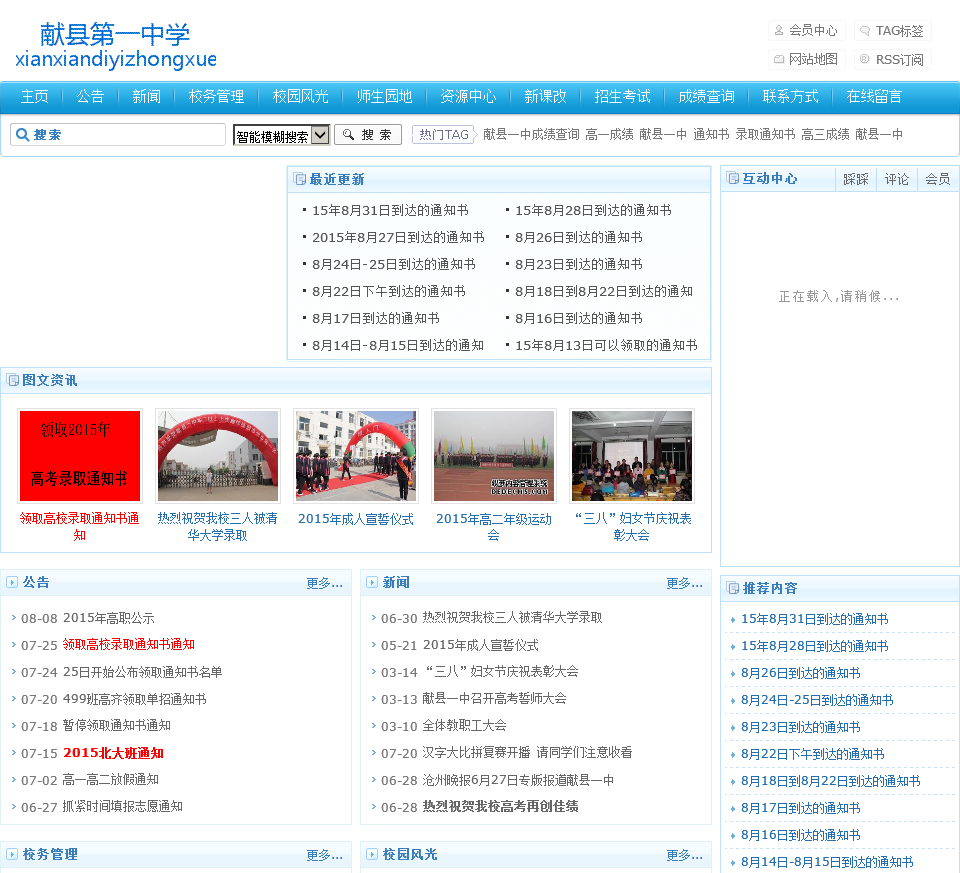Open 15年8月13日可以领取的通知书 link
The height and width of the screenshot is (873, 960).
[x=606, y=345]
